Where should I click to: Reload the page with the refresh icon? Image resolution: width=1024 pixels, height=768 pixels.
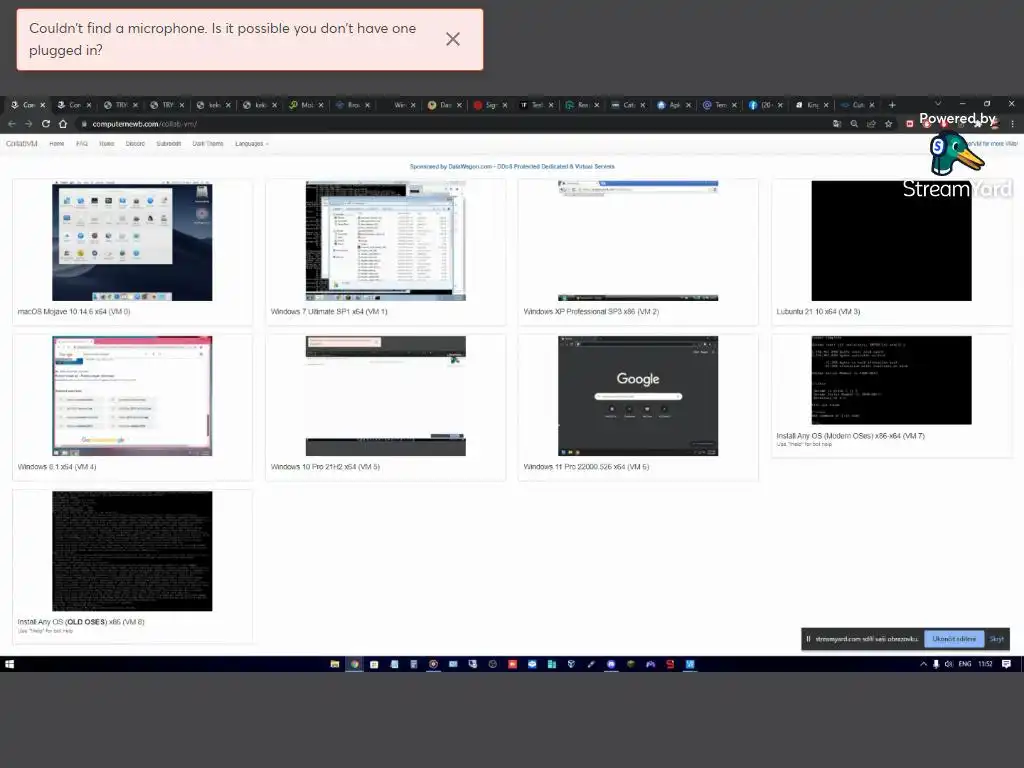coord(46,123)
